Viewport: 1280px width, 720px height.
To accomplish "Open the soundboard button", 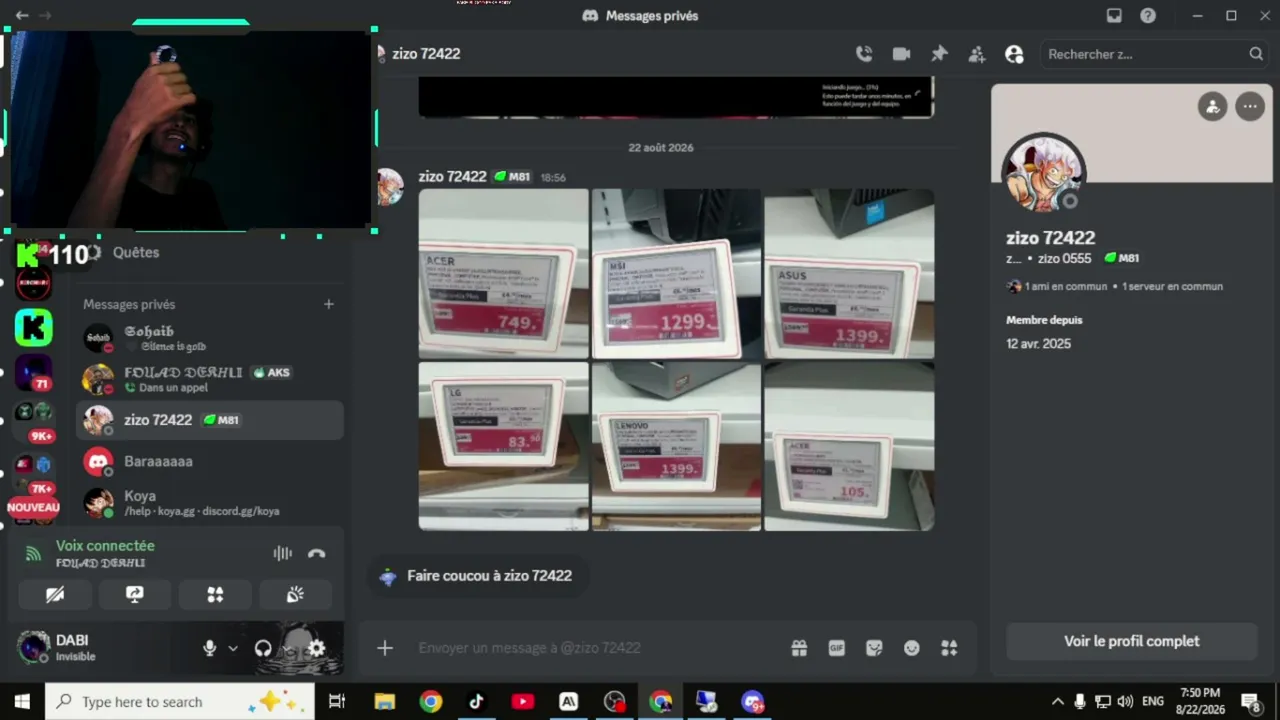I will [295, 594].
